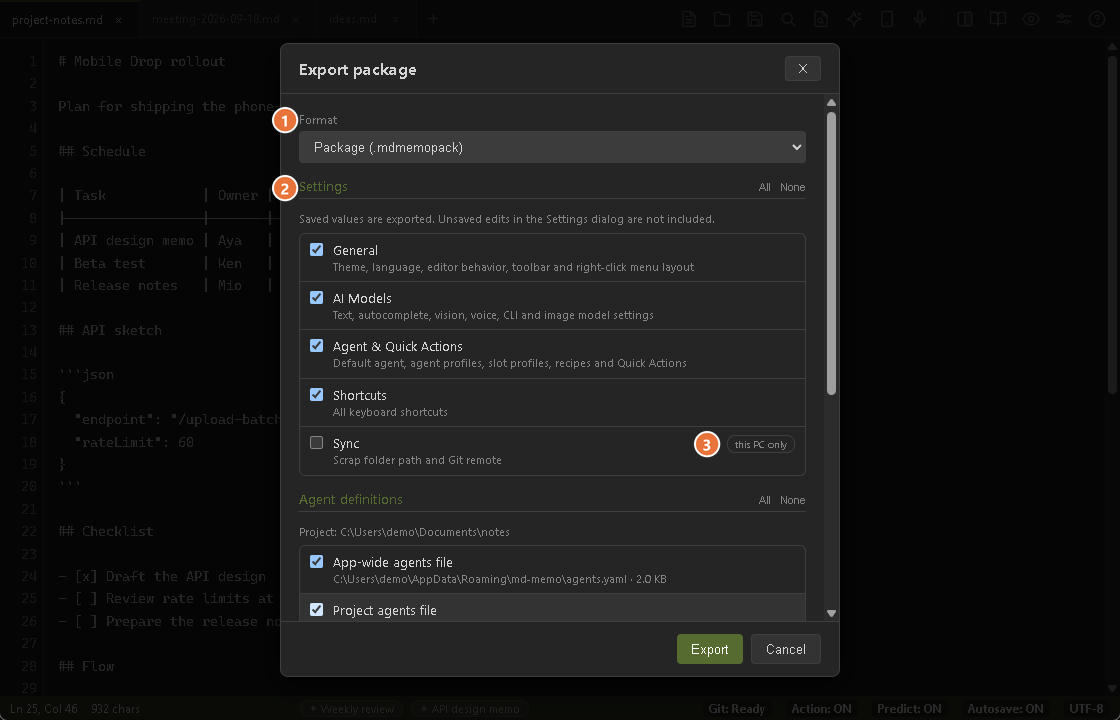The image size is (1120, 720).
Task: Click the open-book reading icon in editor toolbar
Action: pyautogui.click(x=998, y=19)
